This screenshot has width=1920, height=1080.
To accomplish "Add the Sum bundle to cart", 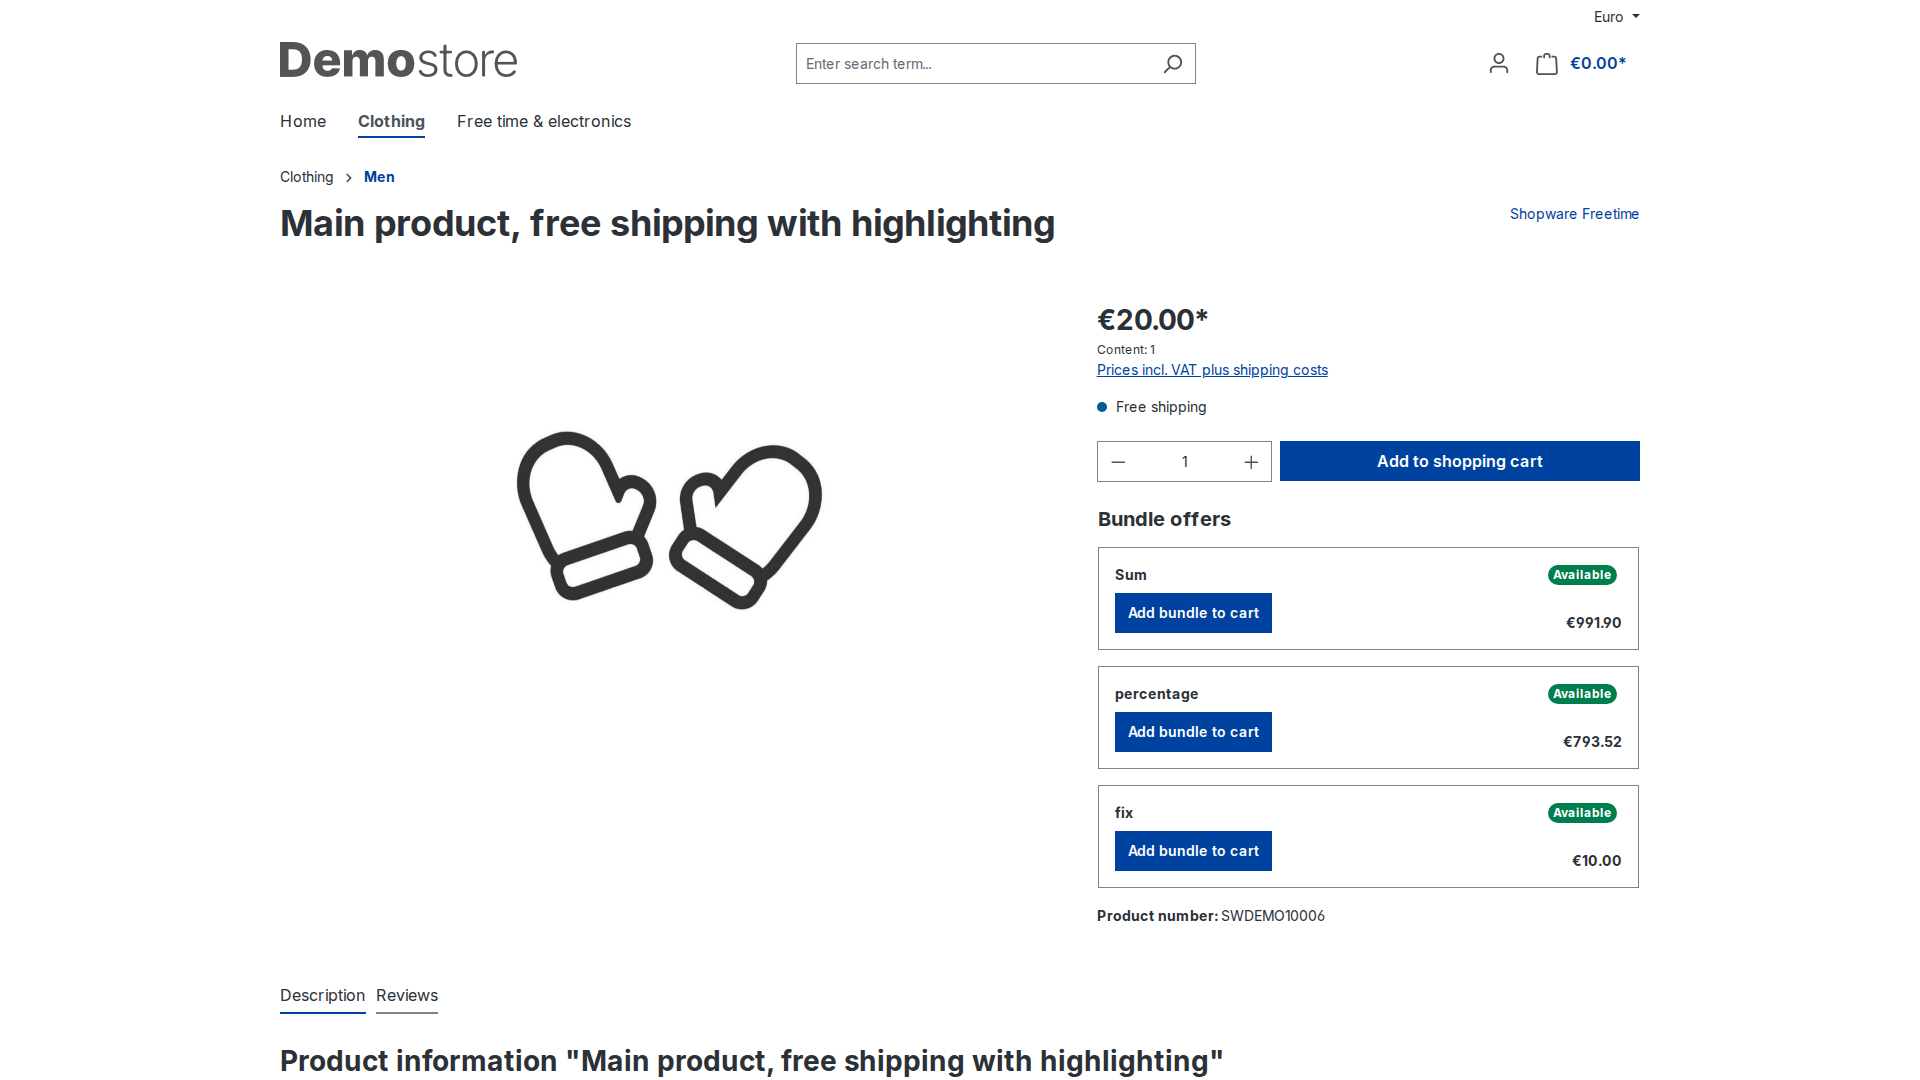I will tap(1193, 613).
